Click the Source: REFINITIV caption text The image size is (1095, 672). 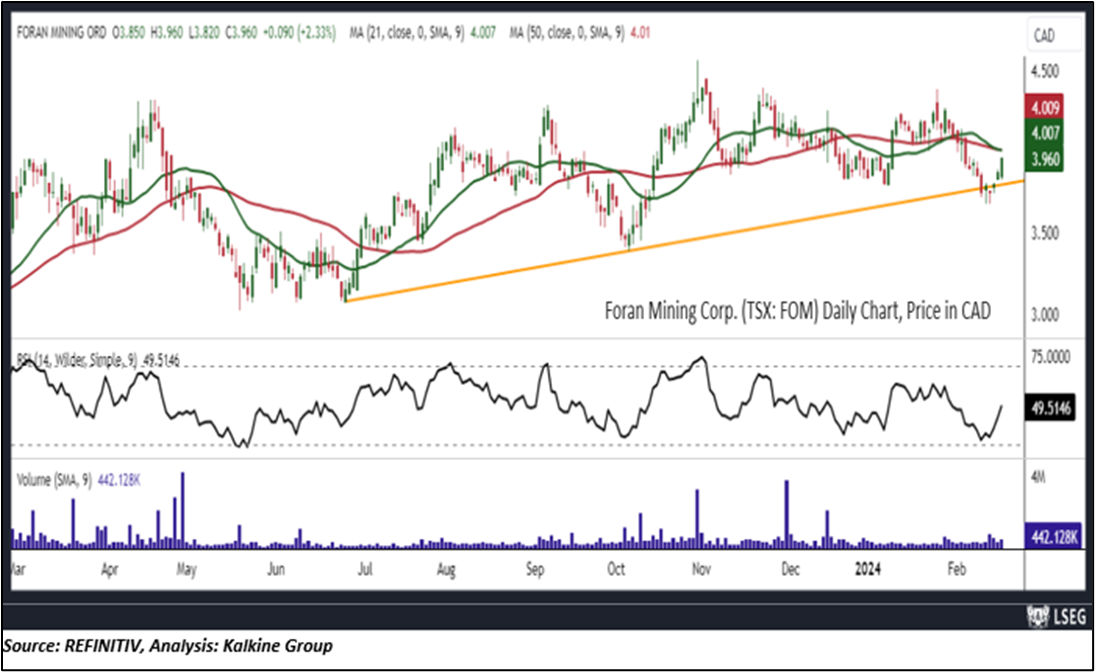(x=168, y=645)
